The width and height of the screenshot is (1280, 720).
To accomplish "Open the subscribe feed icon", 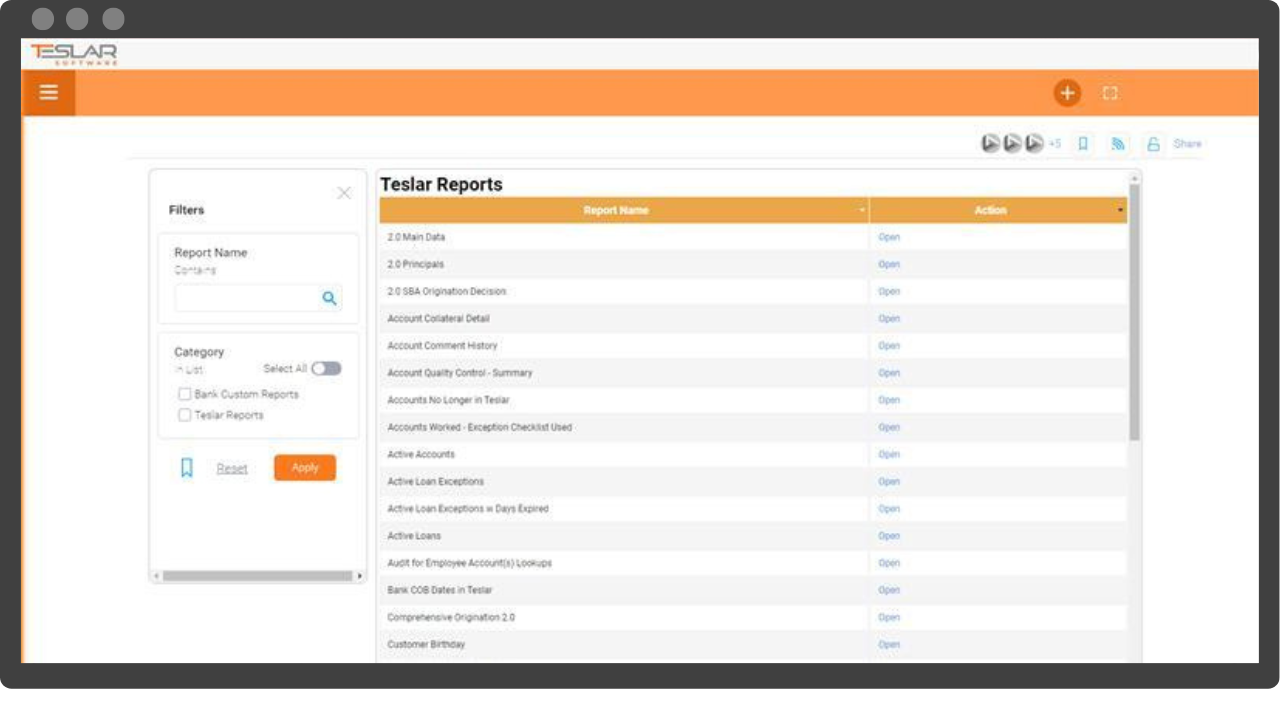I will 1118,144.
